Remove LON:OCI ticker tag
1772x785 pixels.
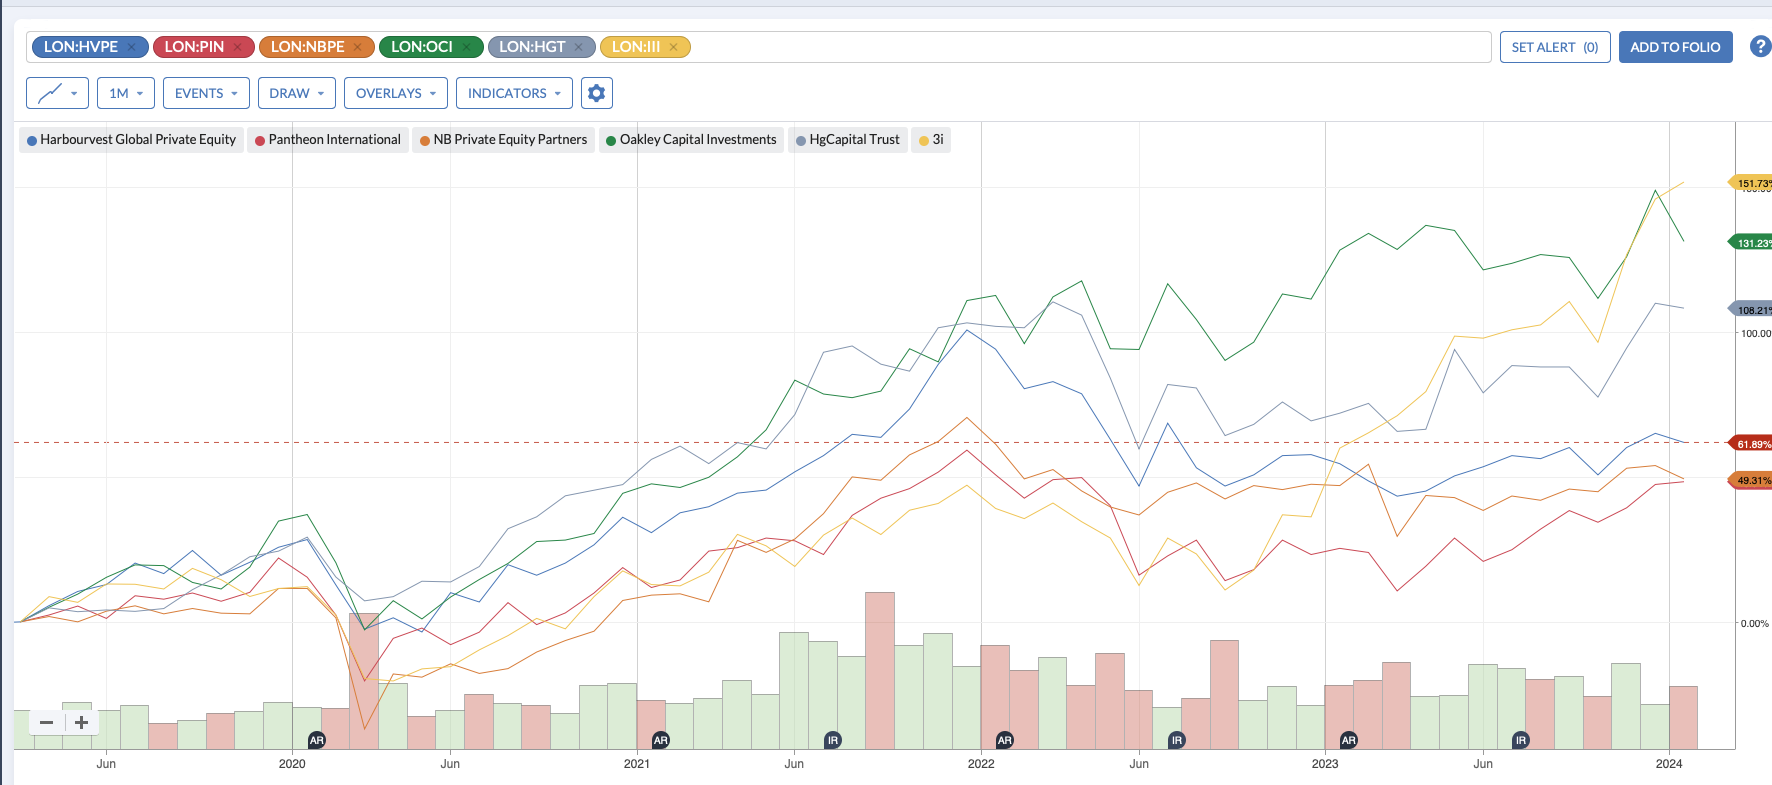coord(466,47)
